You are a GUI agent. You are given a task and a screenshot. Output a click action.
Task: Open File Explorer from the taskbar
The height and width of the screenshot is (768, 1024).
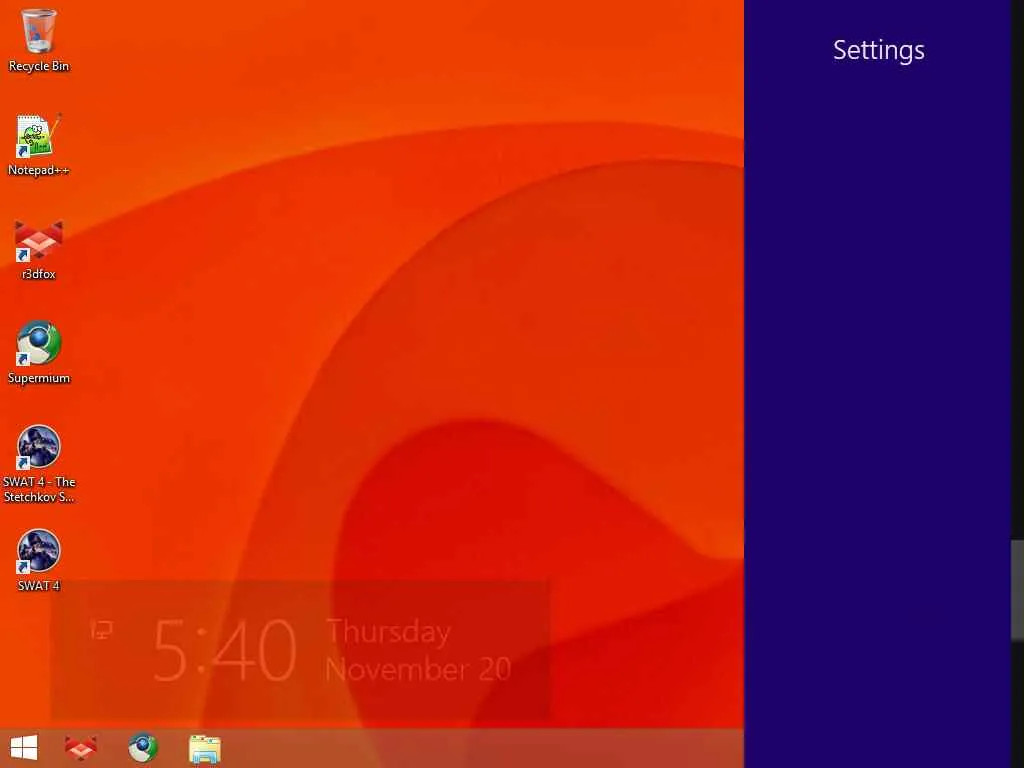[x=204, y=748]
